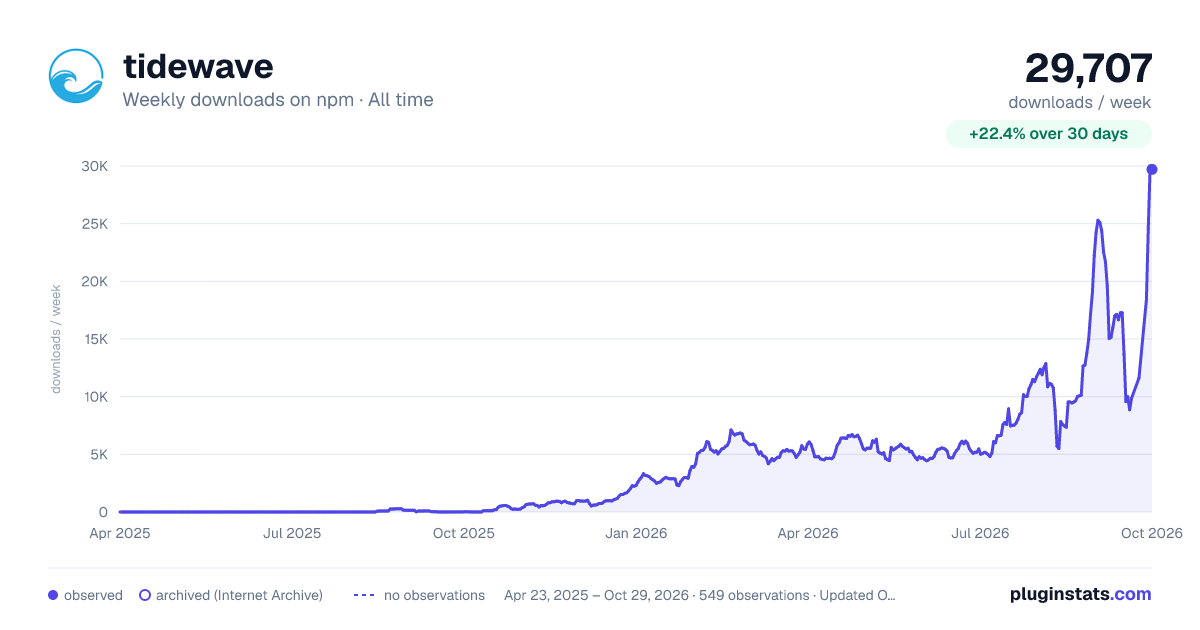The width and height of the screenshot is (1200, 630).
Task: Click the filled 'observed' legend dot
Action: (x=53, y=595)
